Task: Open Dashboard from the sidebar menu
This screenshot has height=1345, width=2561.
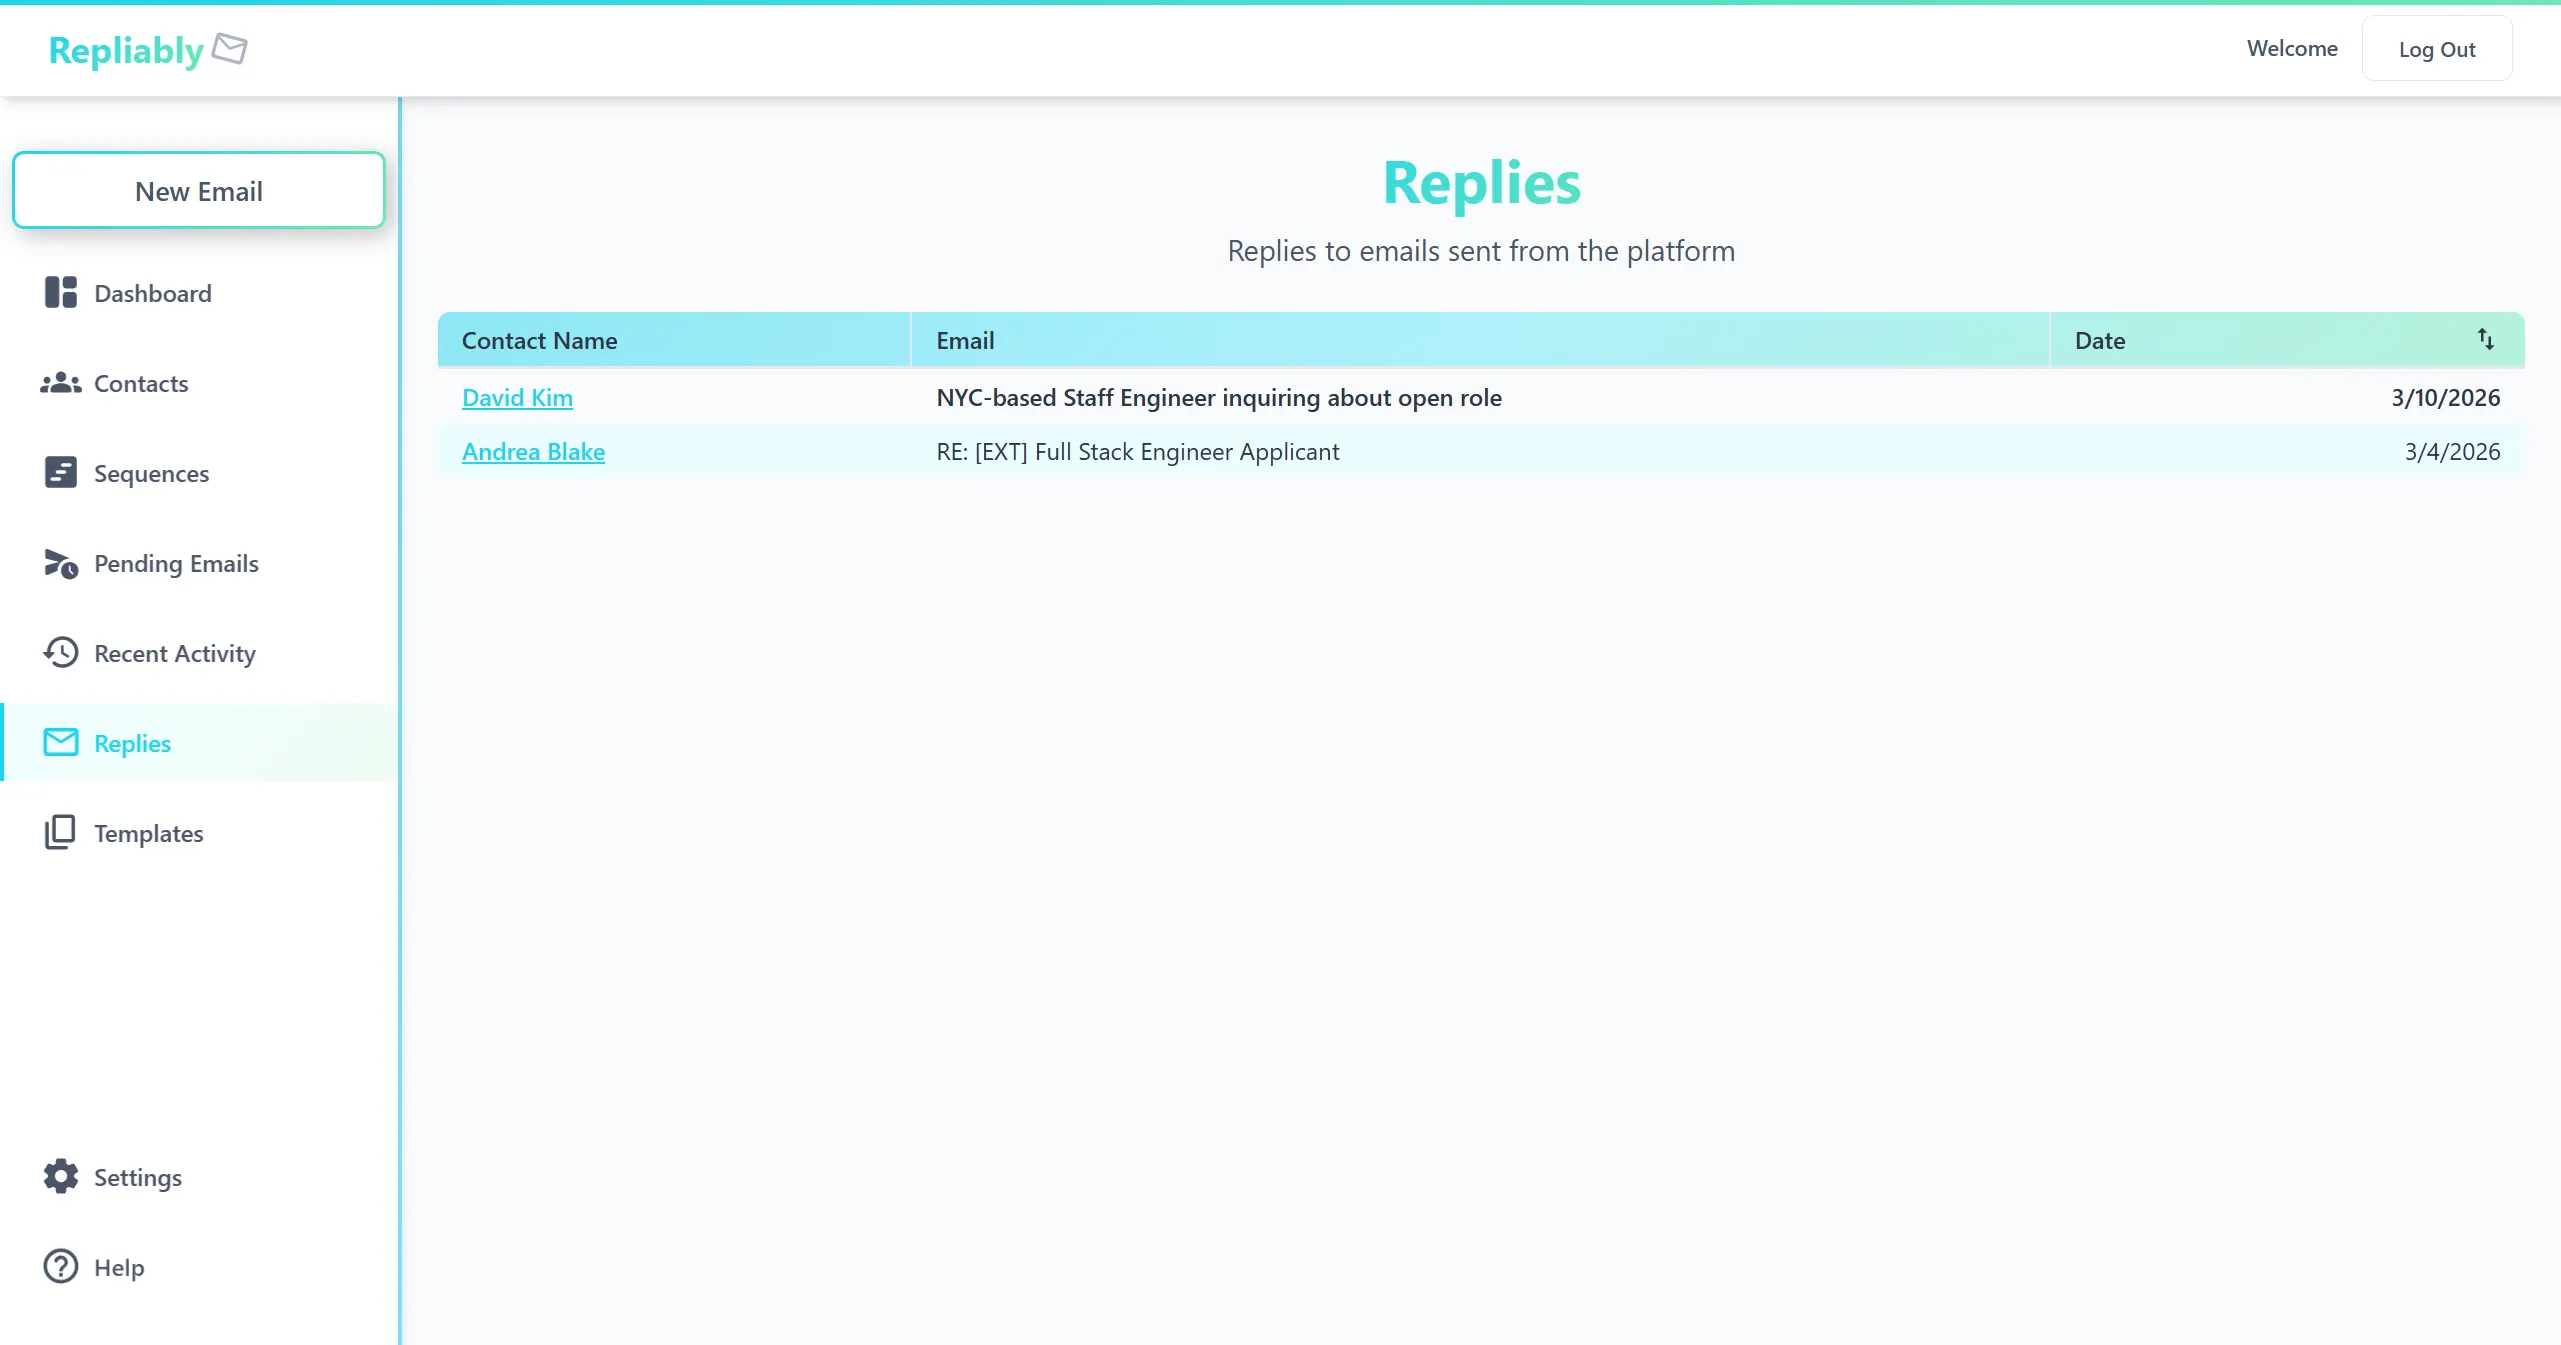Action: [x=152, y=292]
